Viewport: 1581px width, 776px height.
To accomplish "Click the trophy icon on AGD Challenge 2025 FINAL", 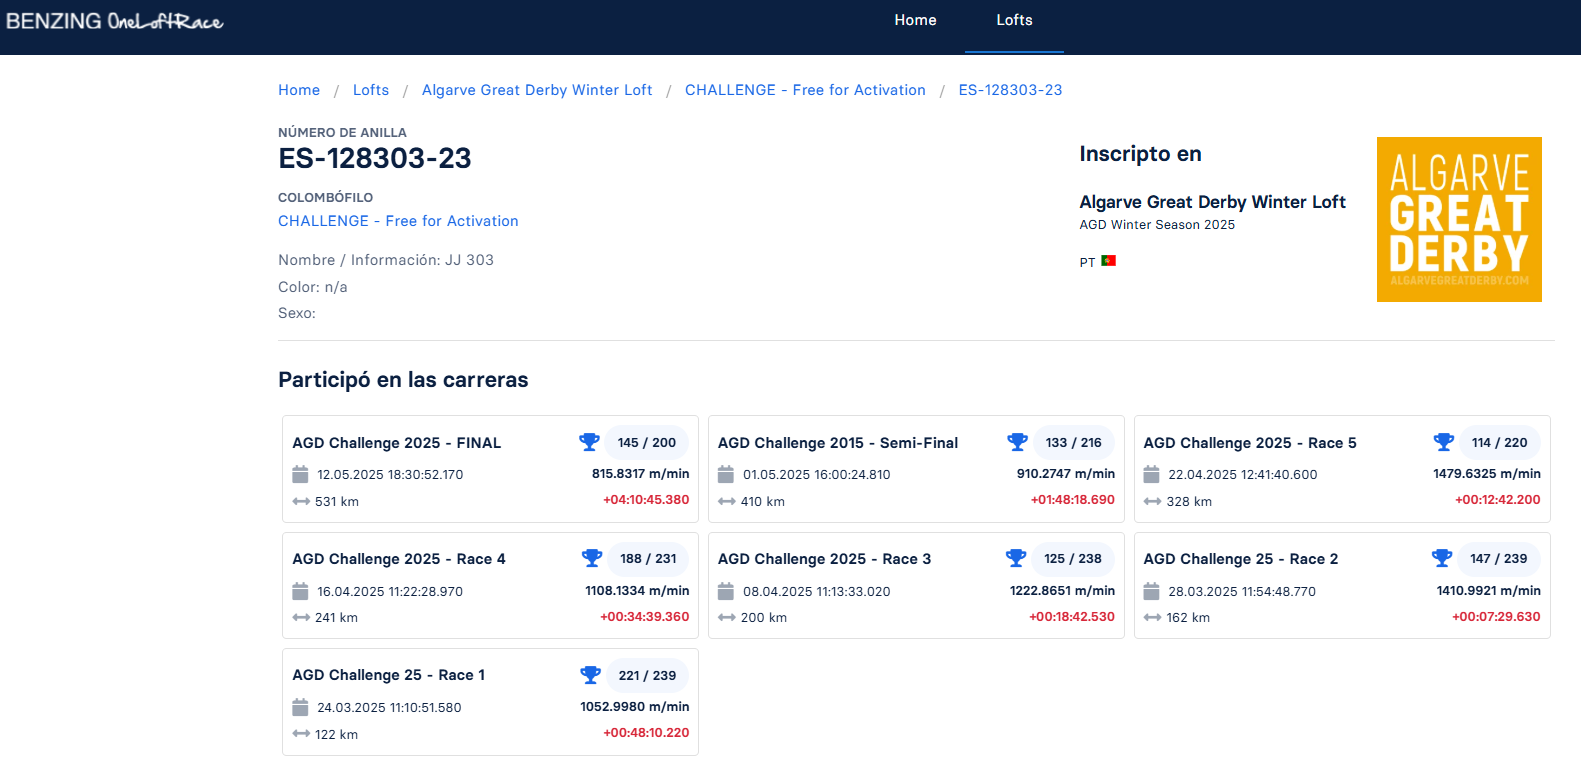I will pyautogui.click(x=589, y=442).
